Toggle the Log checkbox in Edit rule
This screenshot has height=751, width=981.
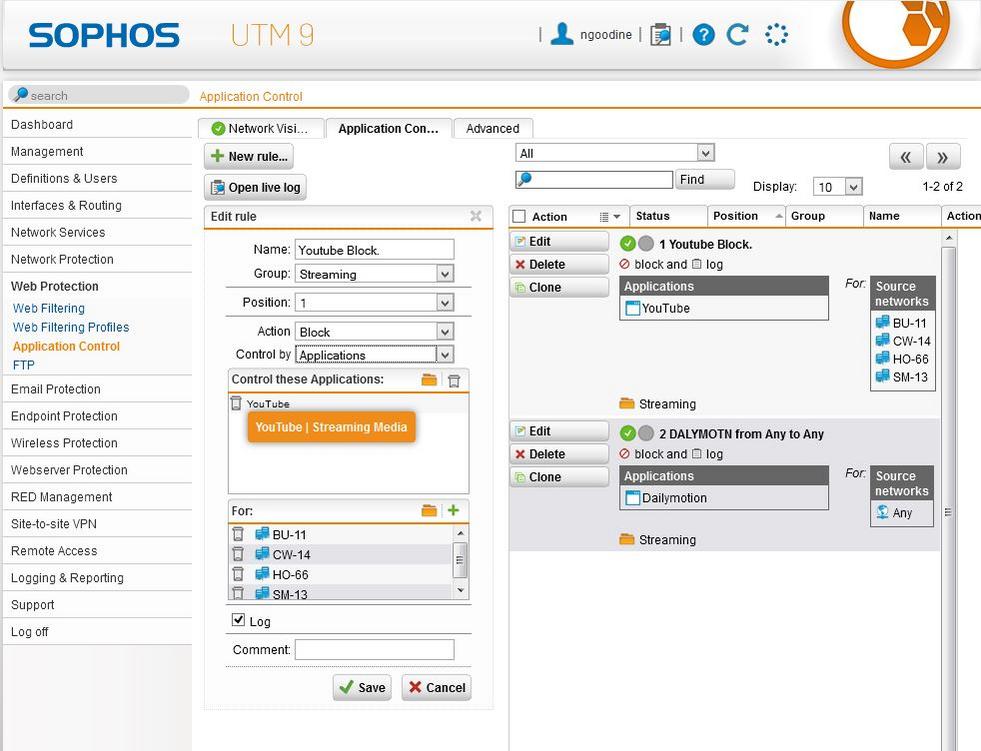point(238,620)
